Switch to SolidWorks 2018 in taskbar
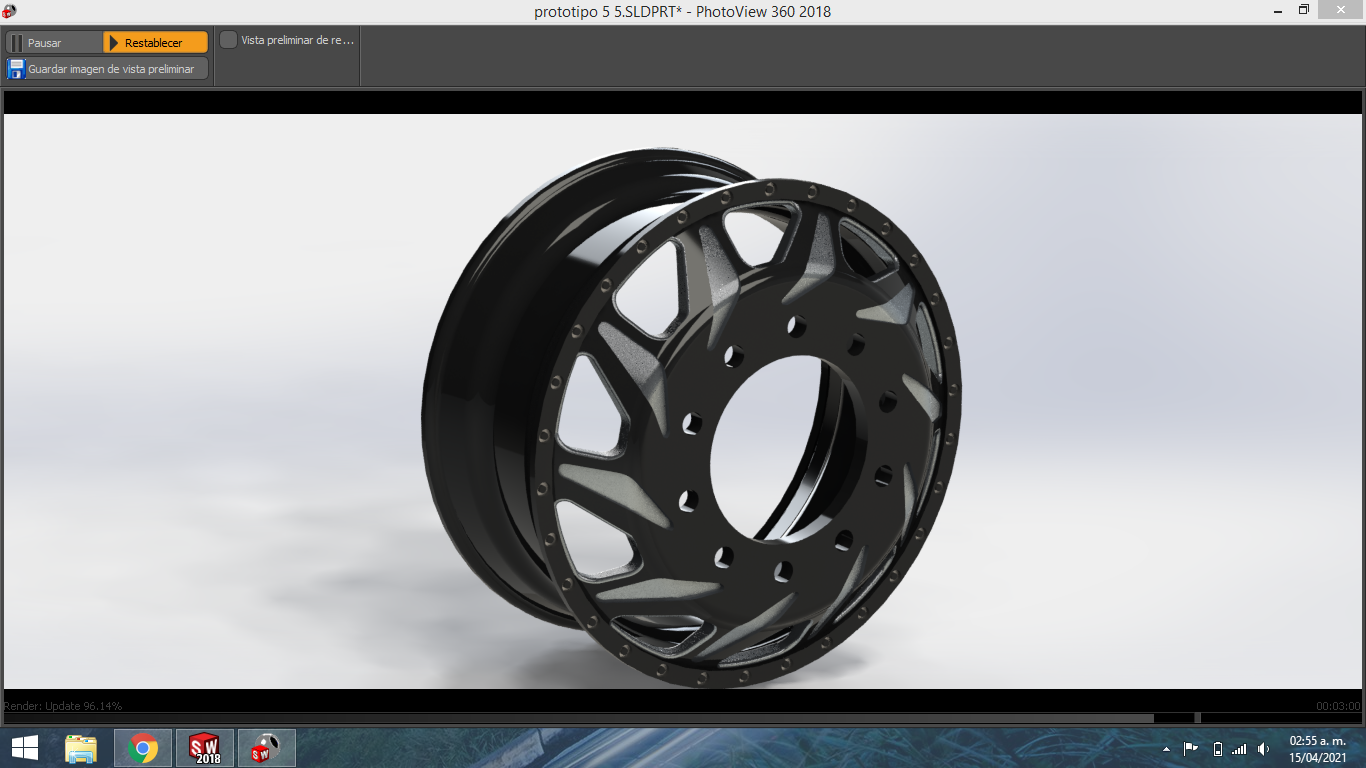 [x=205, y=748]
